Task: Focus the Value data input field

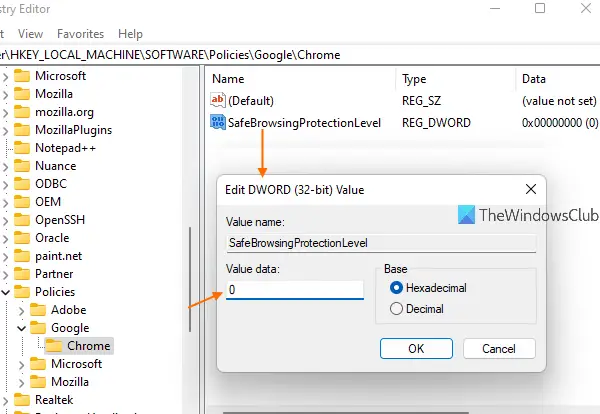Action: point(295,290)
